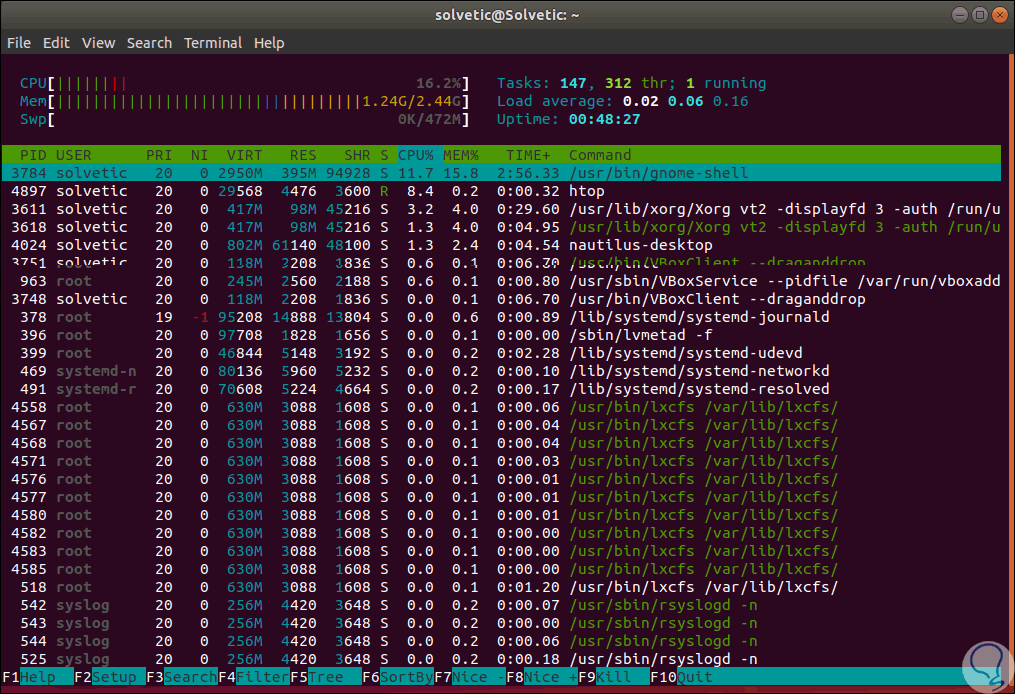Open the File menu

point(19,43)
